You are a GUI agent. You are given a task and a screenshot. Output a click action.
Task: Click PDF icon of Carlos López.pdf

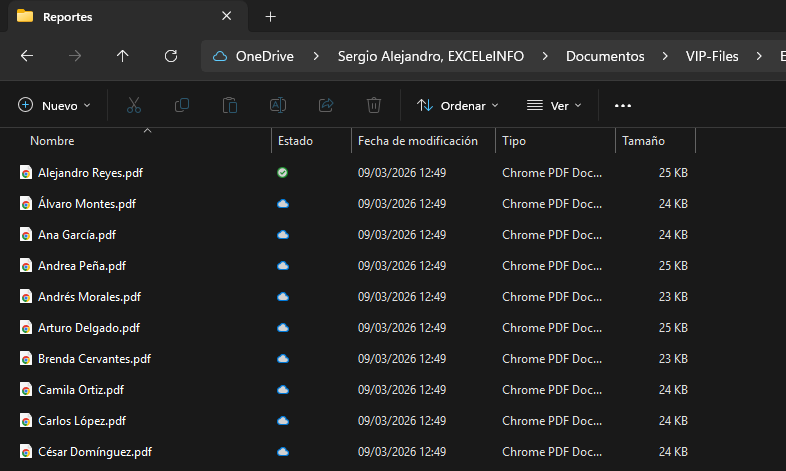click(x=26, y=420)
